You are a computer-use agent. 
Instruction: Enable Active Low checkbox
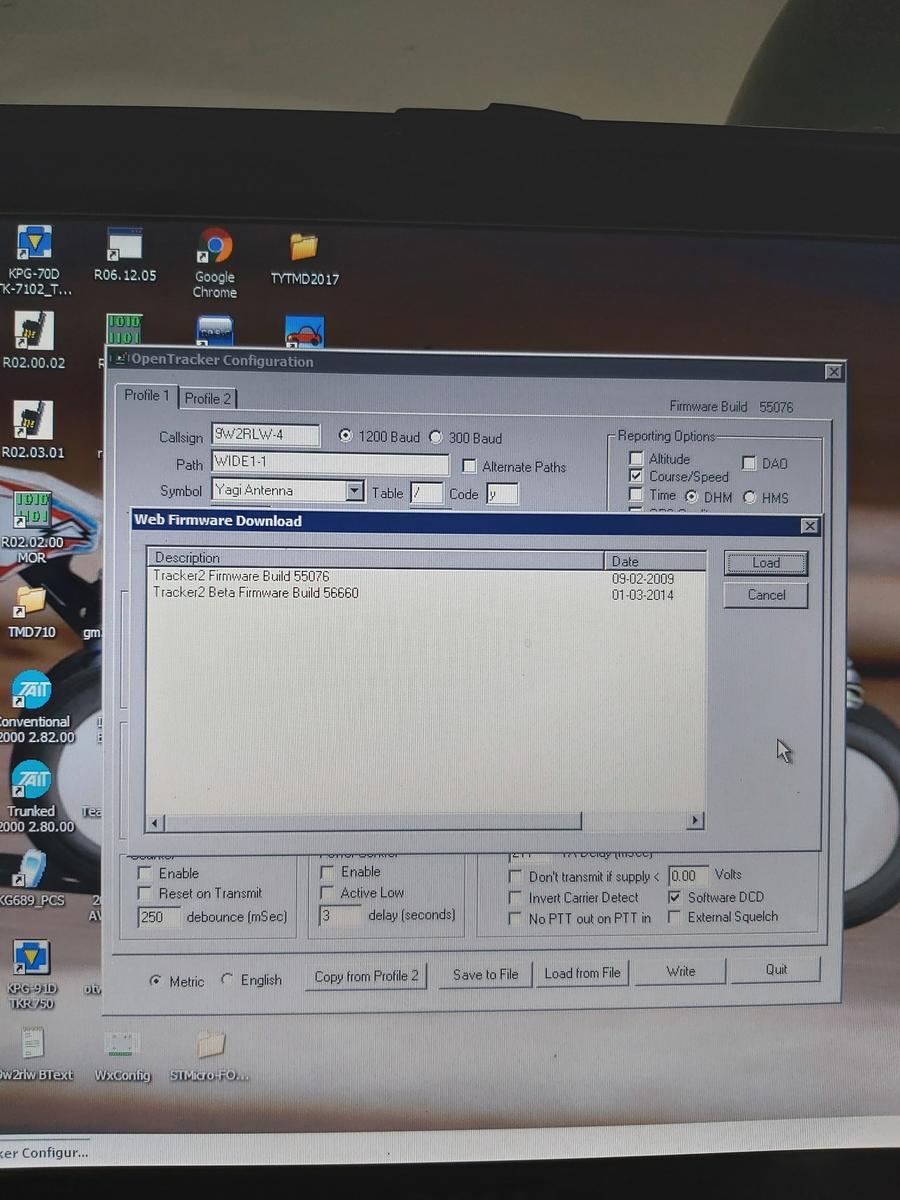[326, 893]
